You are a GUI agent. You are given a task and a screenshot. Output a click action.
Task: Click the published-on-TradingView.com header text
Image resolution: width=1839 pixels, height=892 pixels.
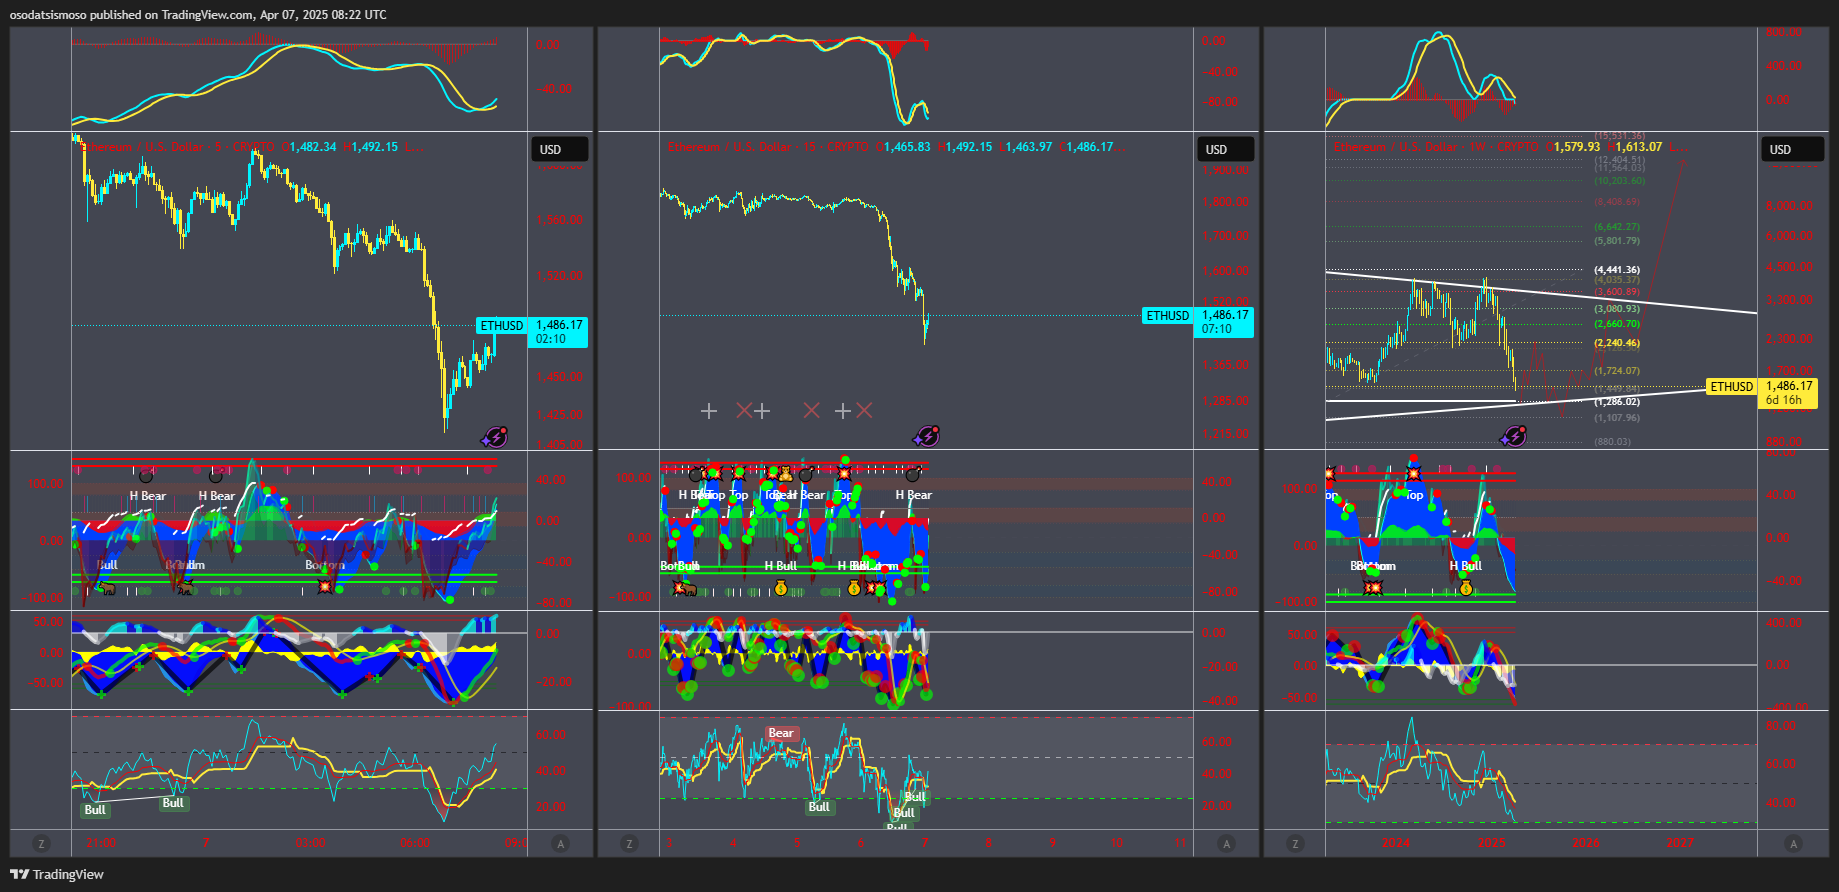[198, 15]
